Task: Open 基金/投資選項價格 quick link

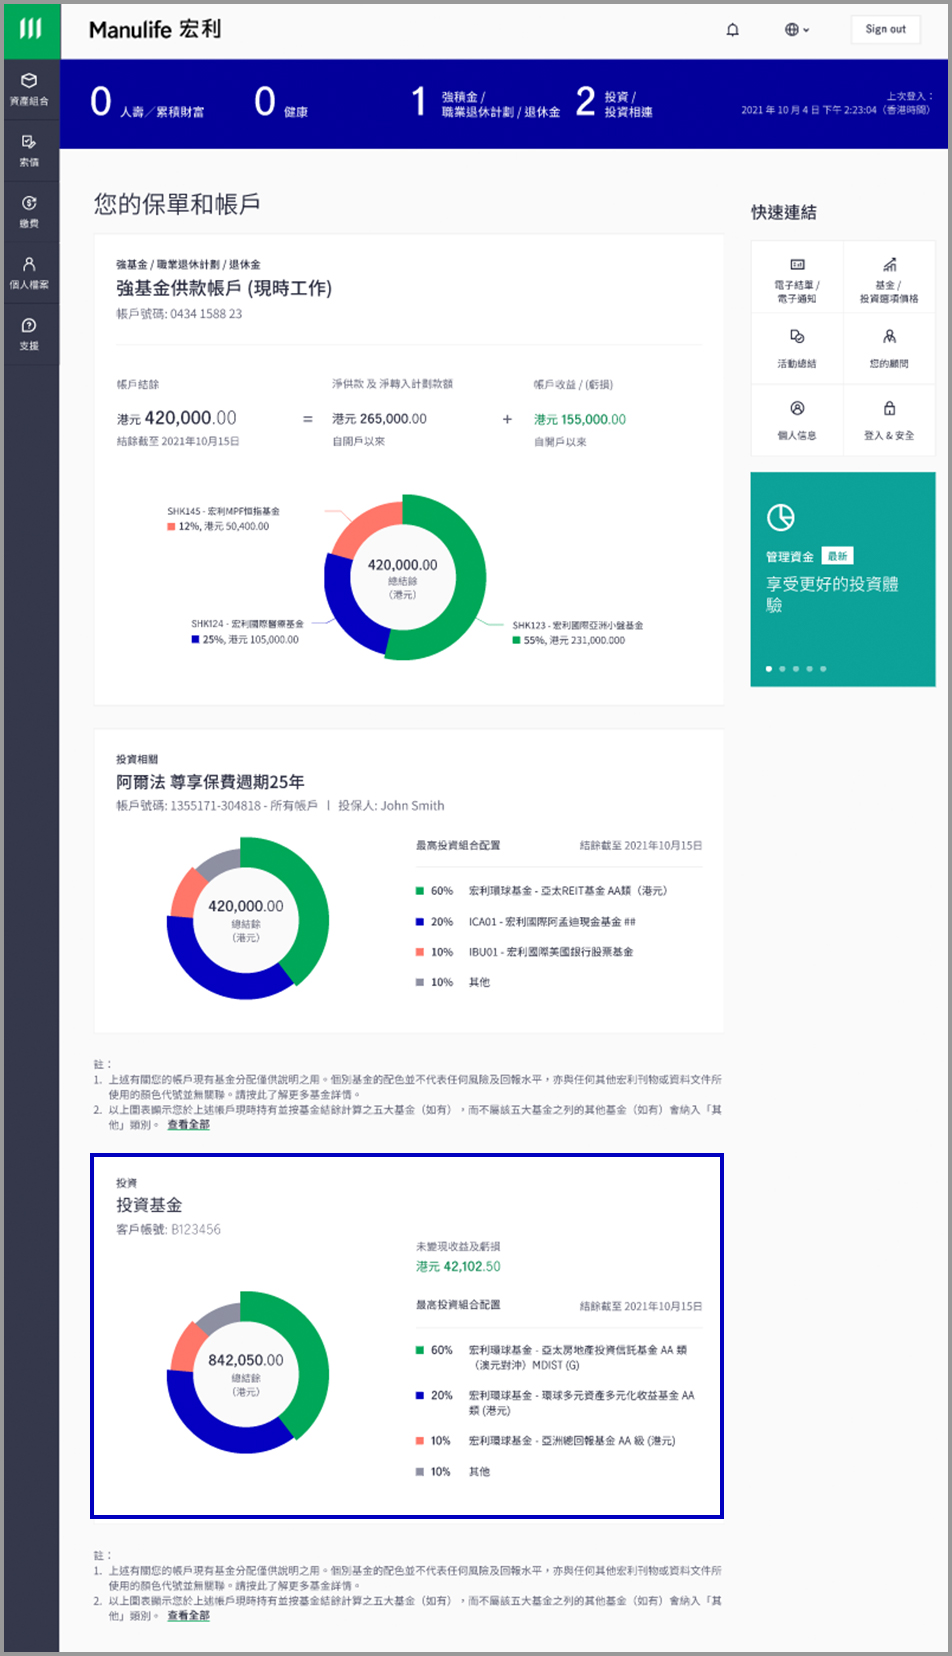Action: pos(889,279)
